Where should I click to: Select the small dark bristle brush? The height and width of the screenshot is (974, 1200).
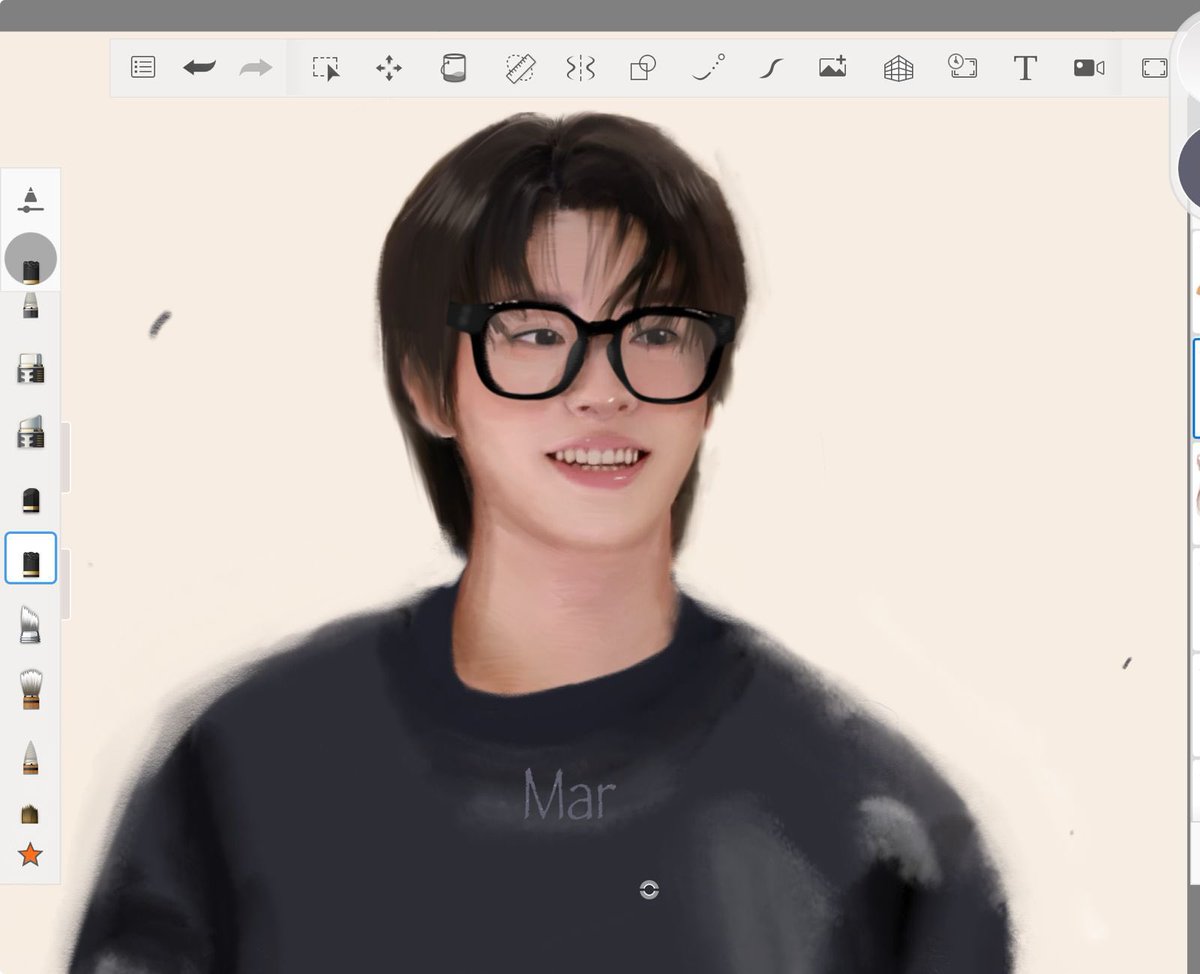[x=31, y=814]
